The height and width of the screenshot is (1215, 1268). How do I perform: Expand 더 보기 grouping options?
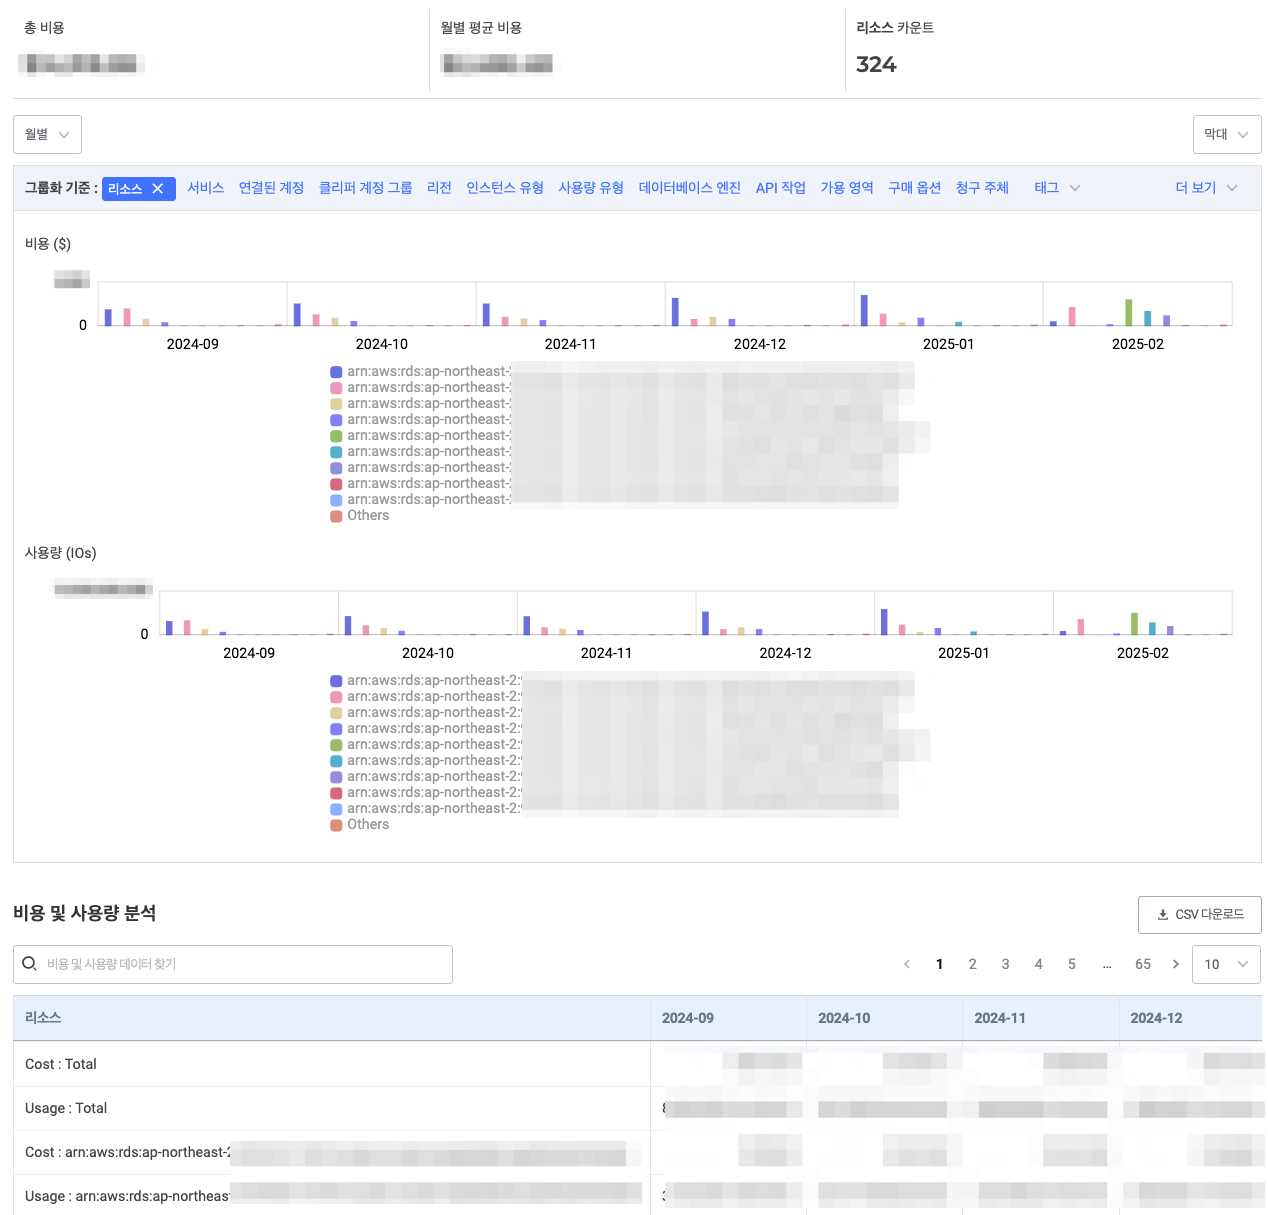tap(1206, 188)
